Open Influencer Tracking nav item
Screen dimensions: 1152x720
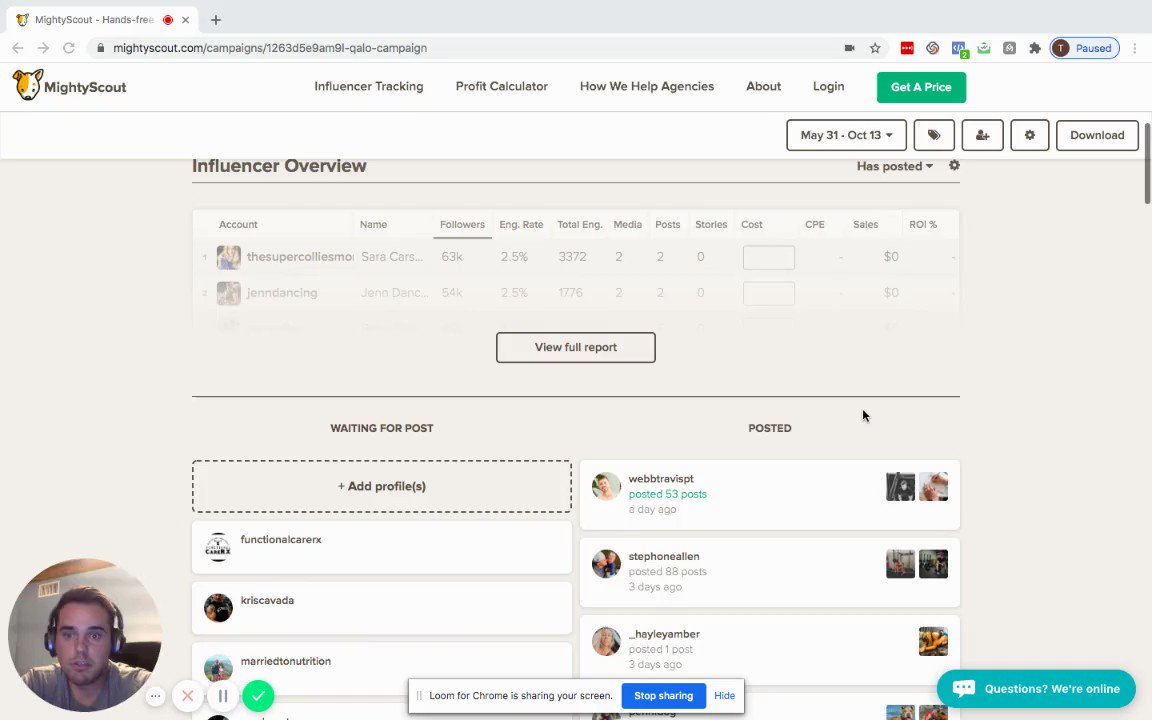(369, 86)
